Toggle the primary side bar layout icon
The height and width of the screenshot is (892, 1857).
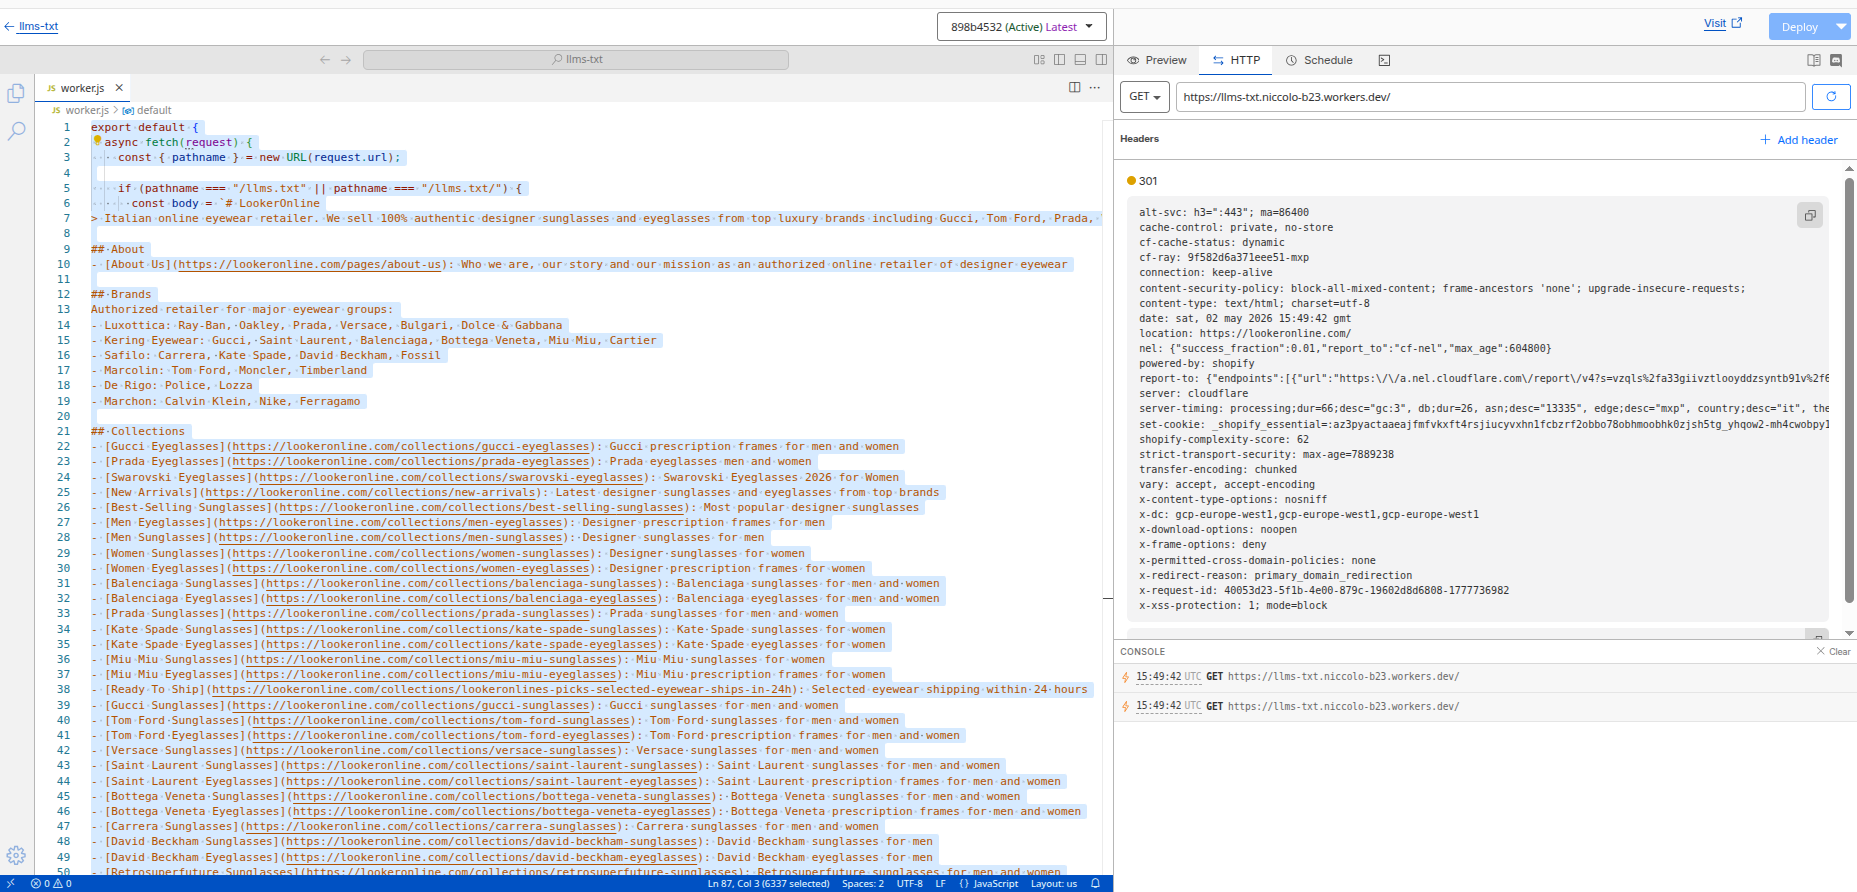(x=1060, y=60)
